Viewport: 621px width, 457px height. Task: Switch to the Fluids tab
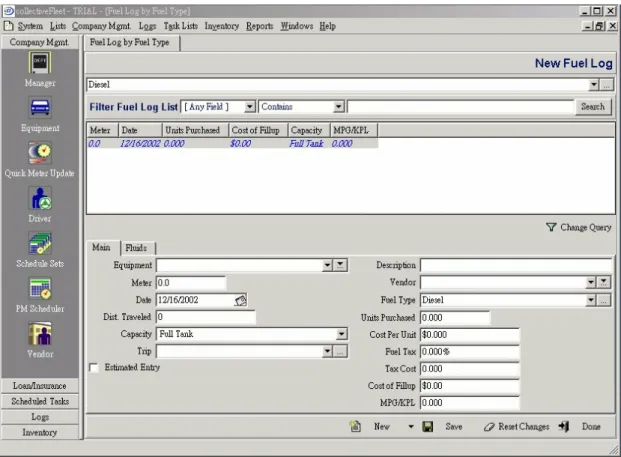coord(136,248)
